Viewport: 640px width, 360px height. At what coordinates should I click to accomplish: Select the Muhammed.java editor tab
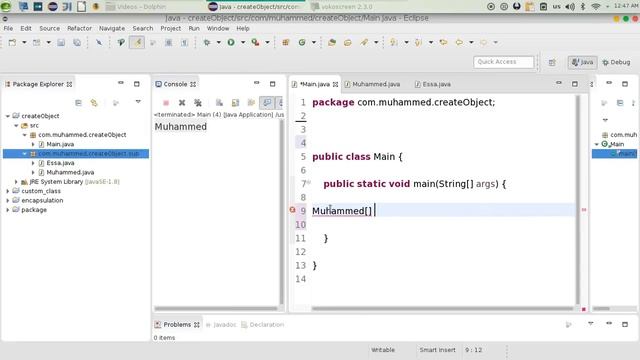coord(372,84)
